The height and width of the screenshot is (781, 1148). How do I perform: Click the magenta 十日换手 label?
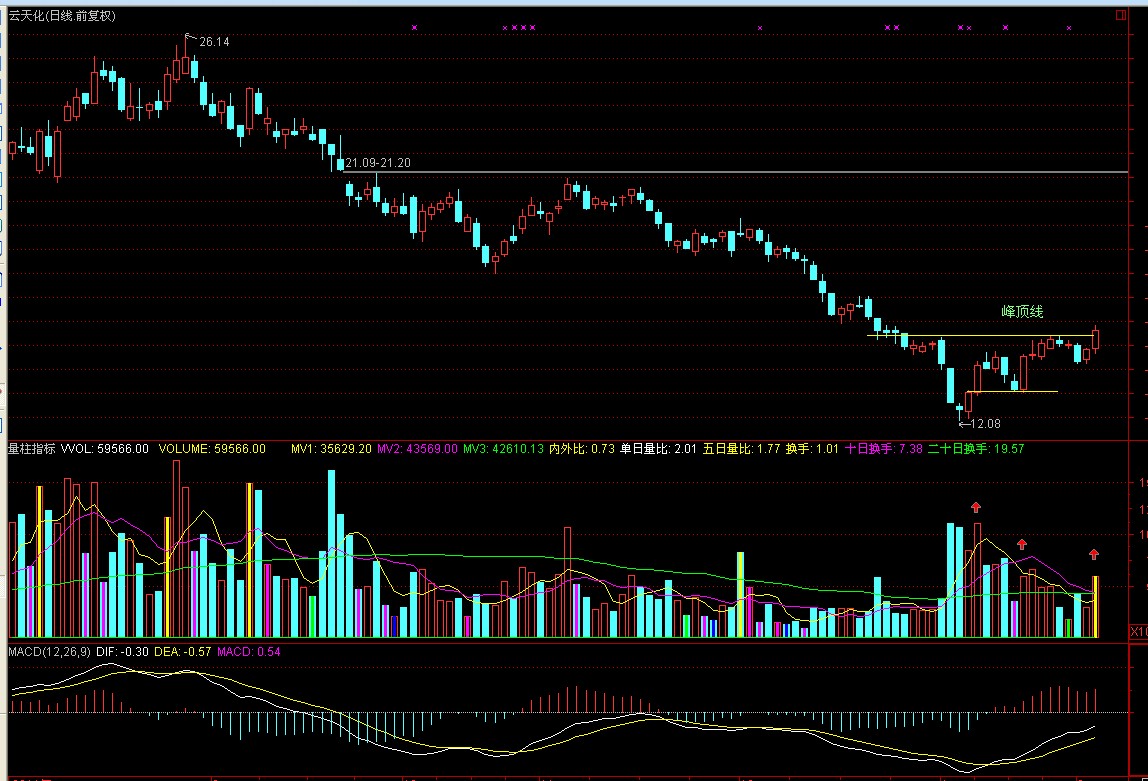[x=883, y=449]
